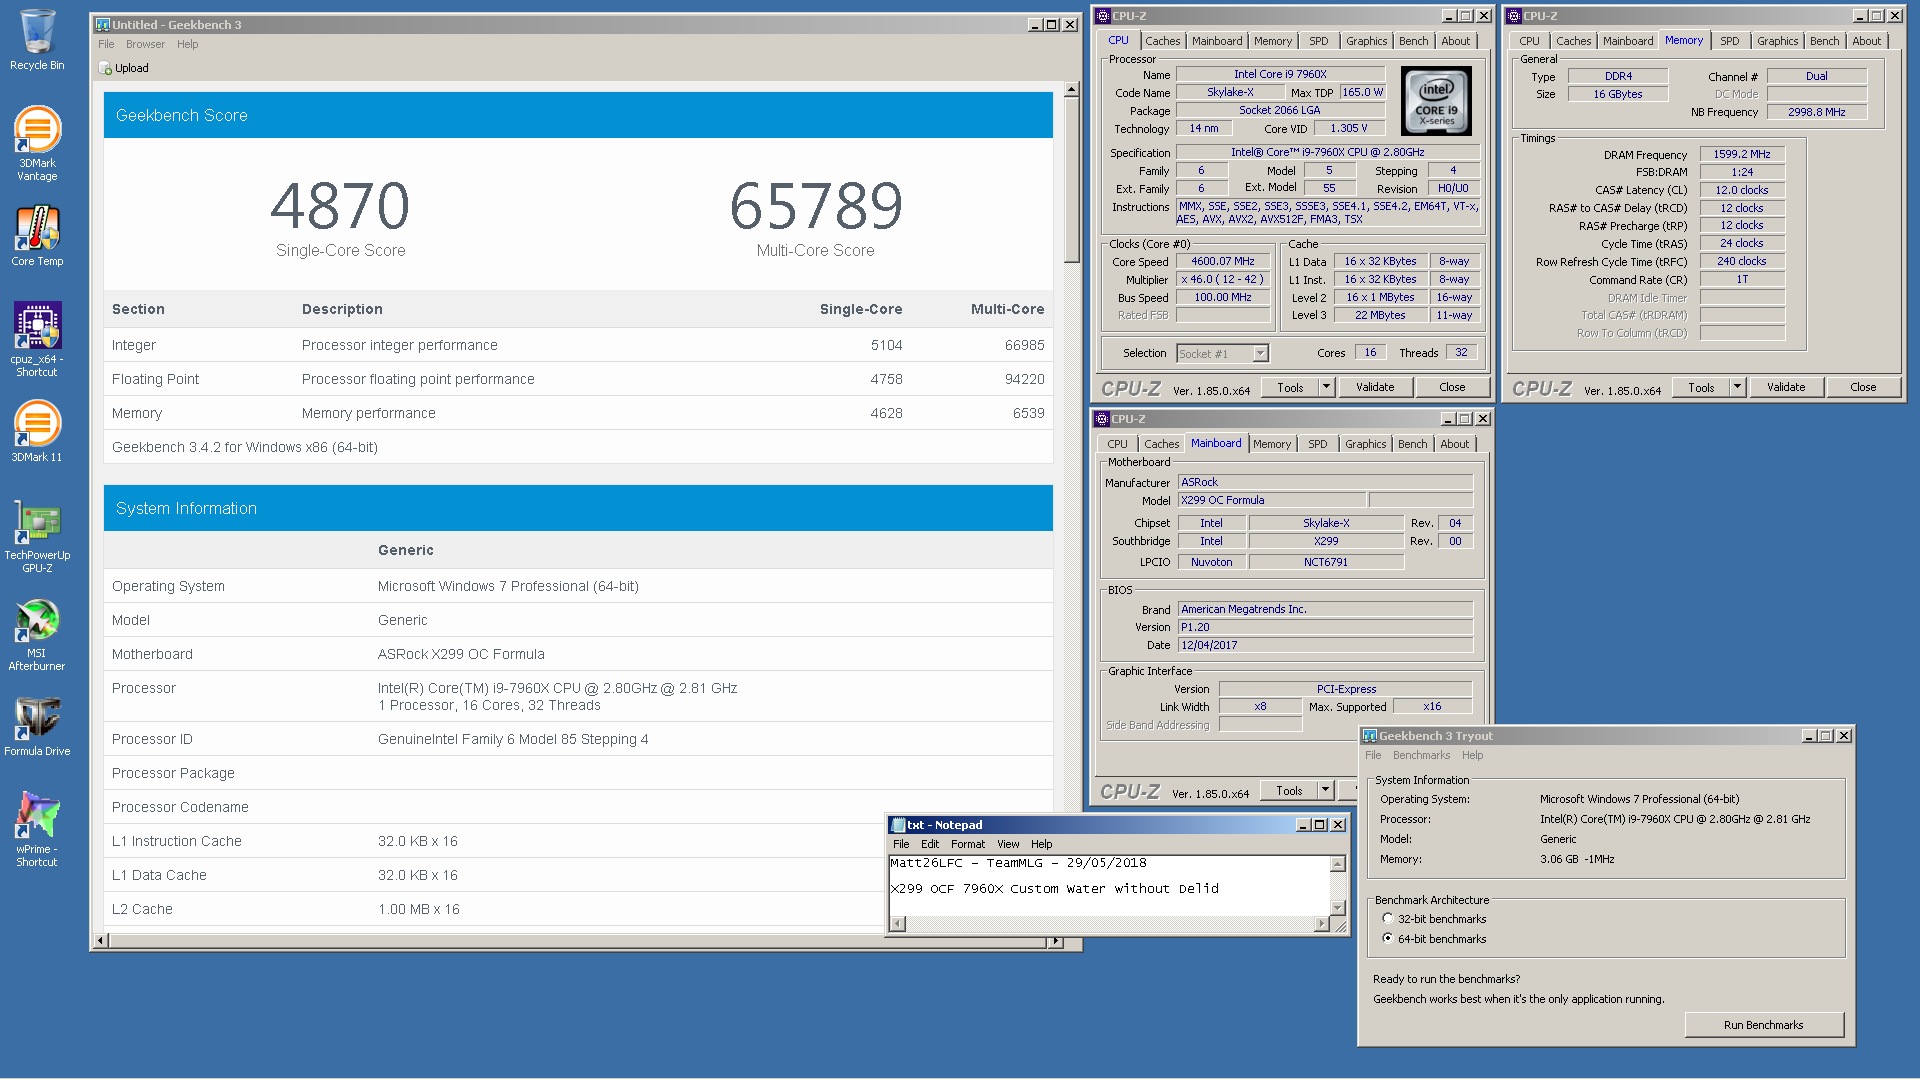Click Notepad horizontal scrollbar right arrow
1920x1080 pixels.
pyautogui.click(x=1322, y=923)
